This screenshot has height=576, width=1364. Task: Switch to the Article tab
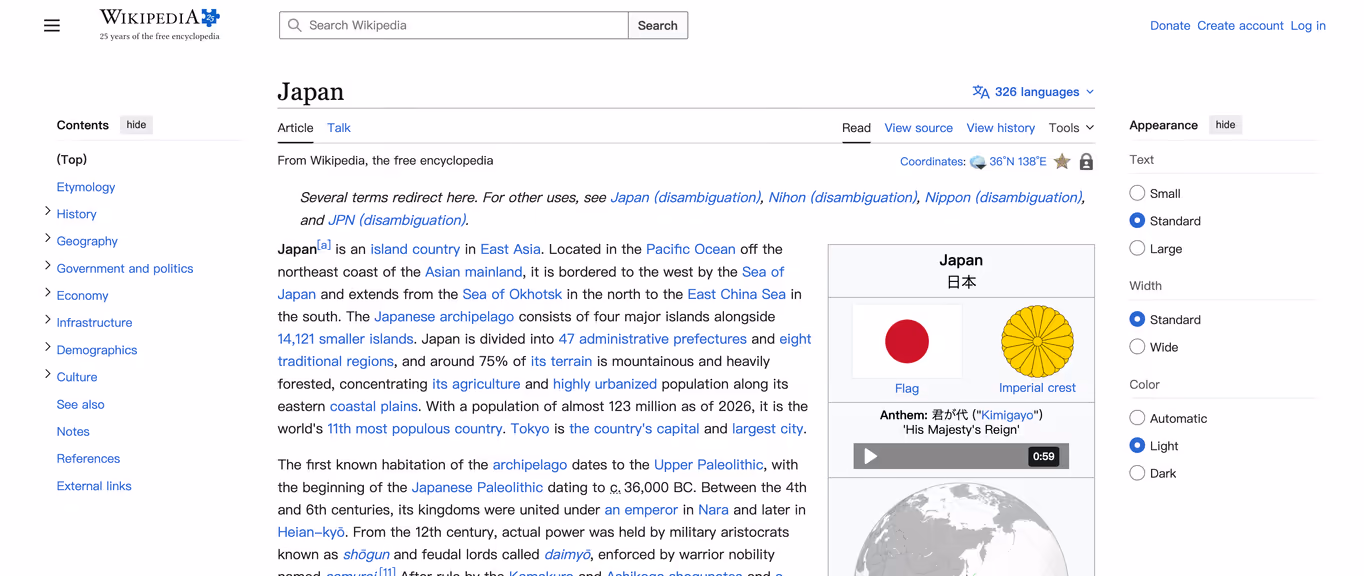click(x=295, y=128)
